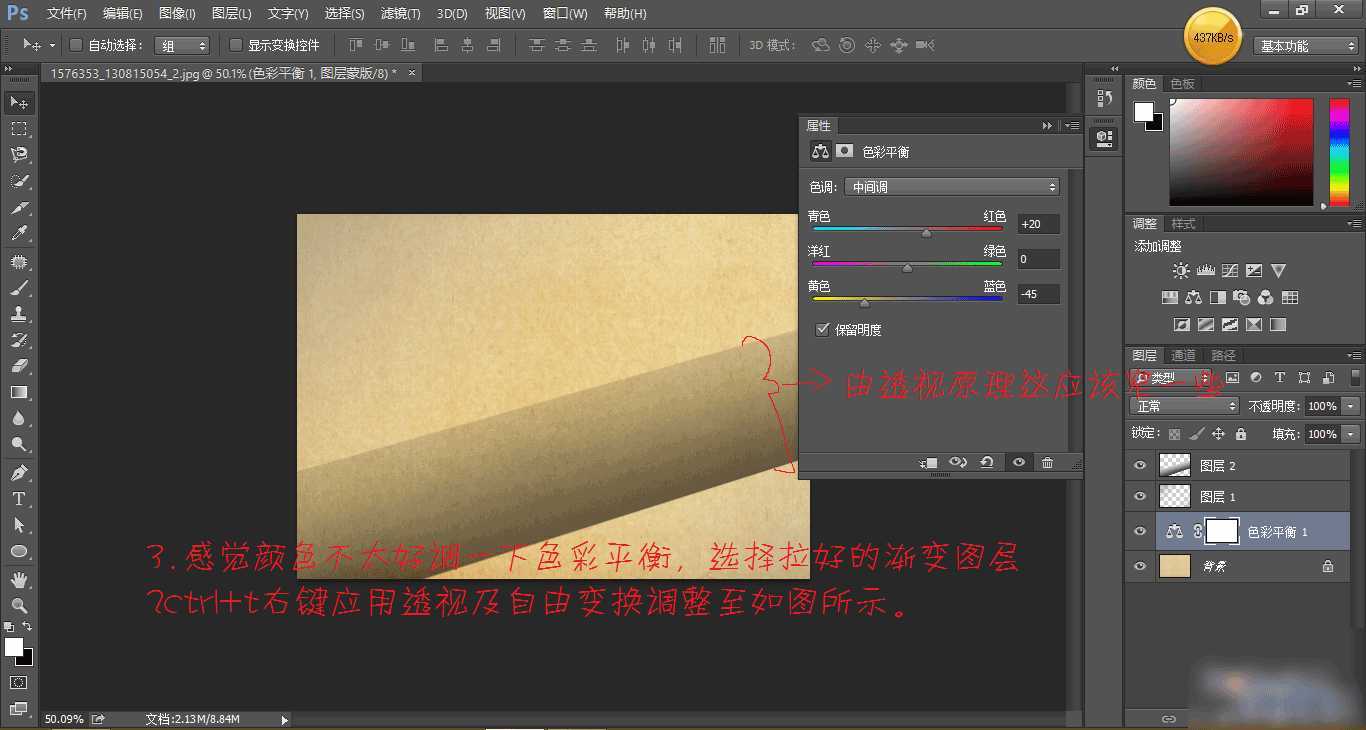The height and width of the screenshot is (730, 1366).
Task: Open the 基本功能 workspace dropdown
Action: point(1303,45)
